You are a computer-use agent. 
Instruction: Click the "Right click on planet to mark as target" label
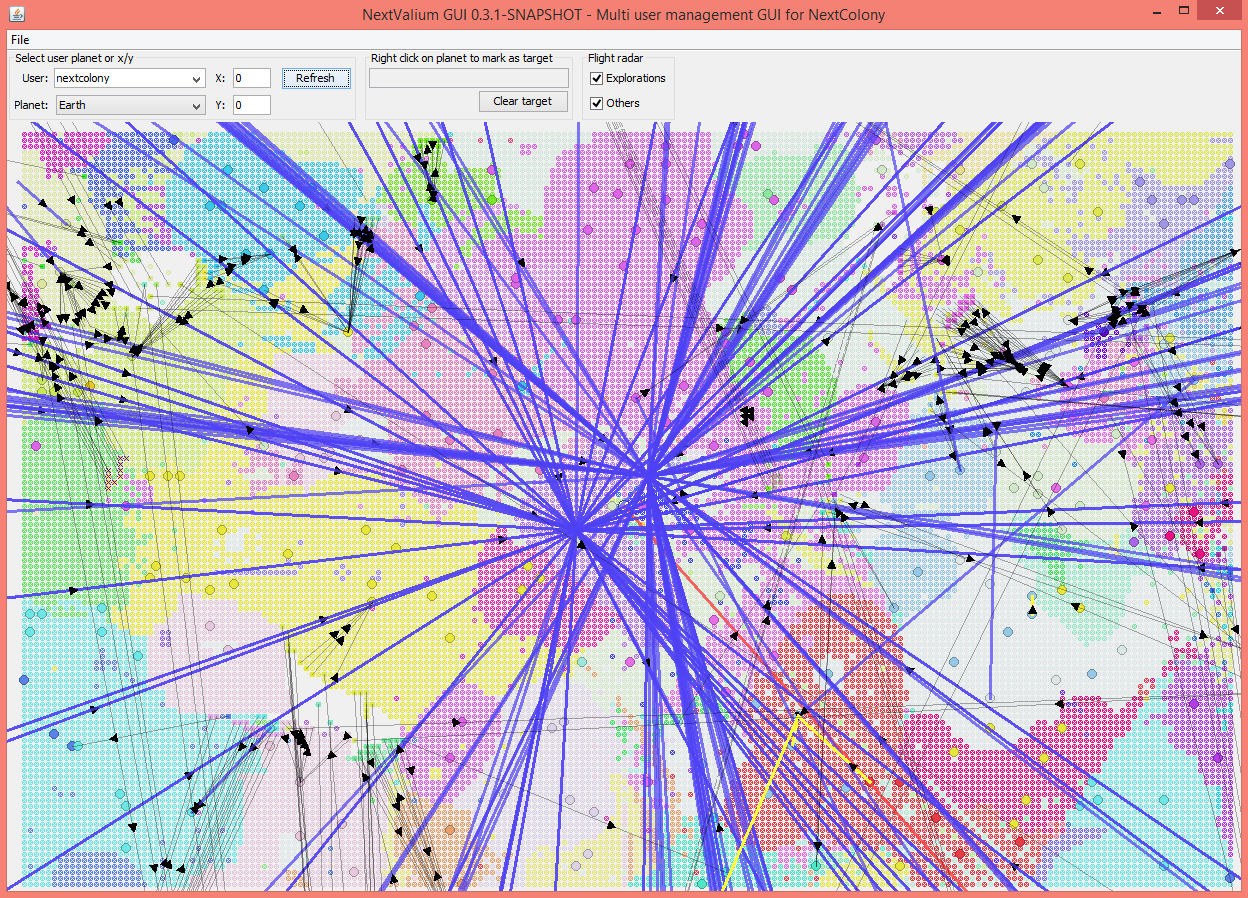462,58
